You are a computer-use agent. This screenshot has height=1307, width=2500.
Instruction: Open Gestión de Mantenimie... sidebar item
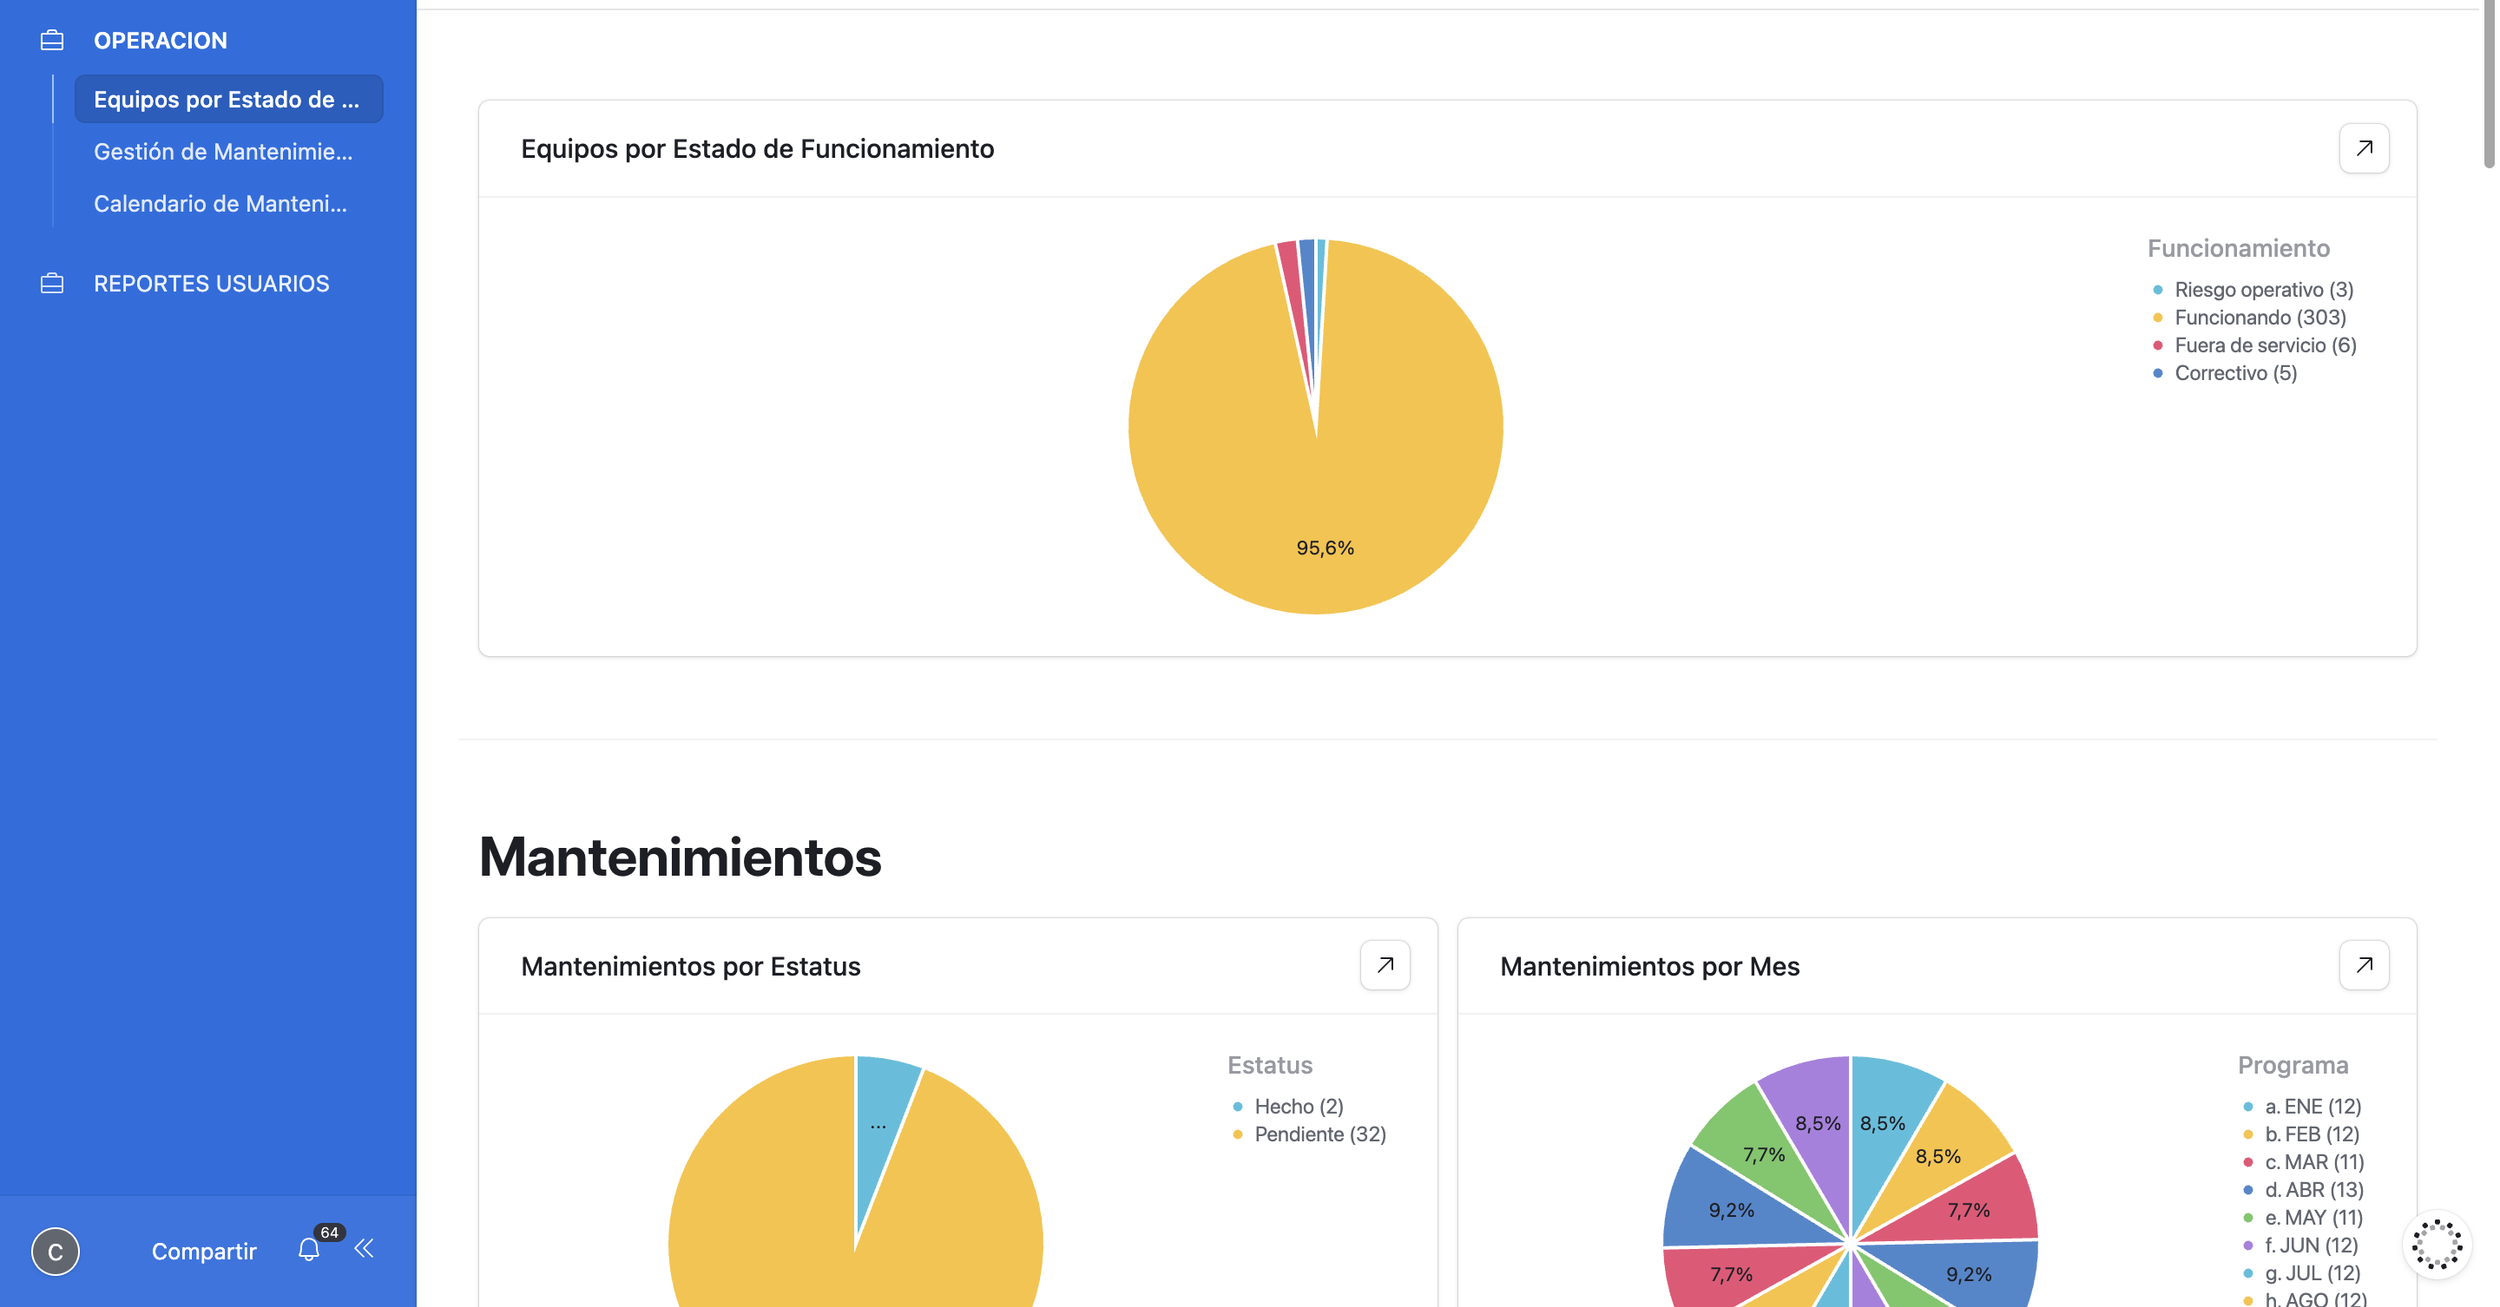[x=223, y=151]
